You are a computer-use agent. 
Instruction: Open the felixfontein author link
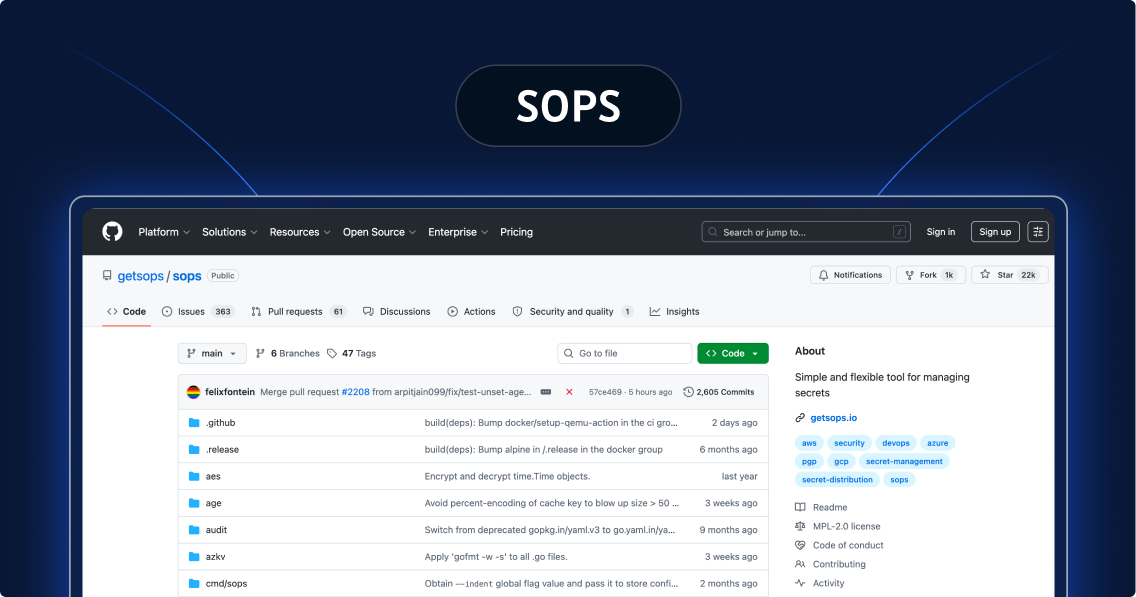(x=230, y=392)
